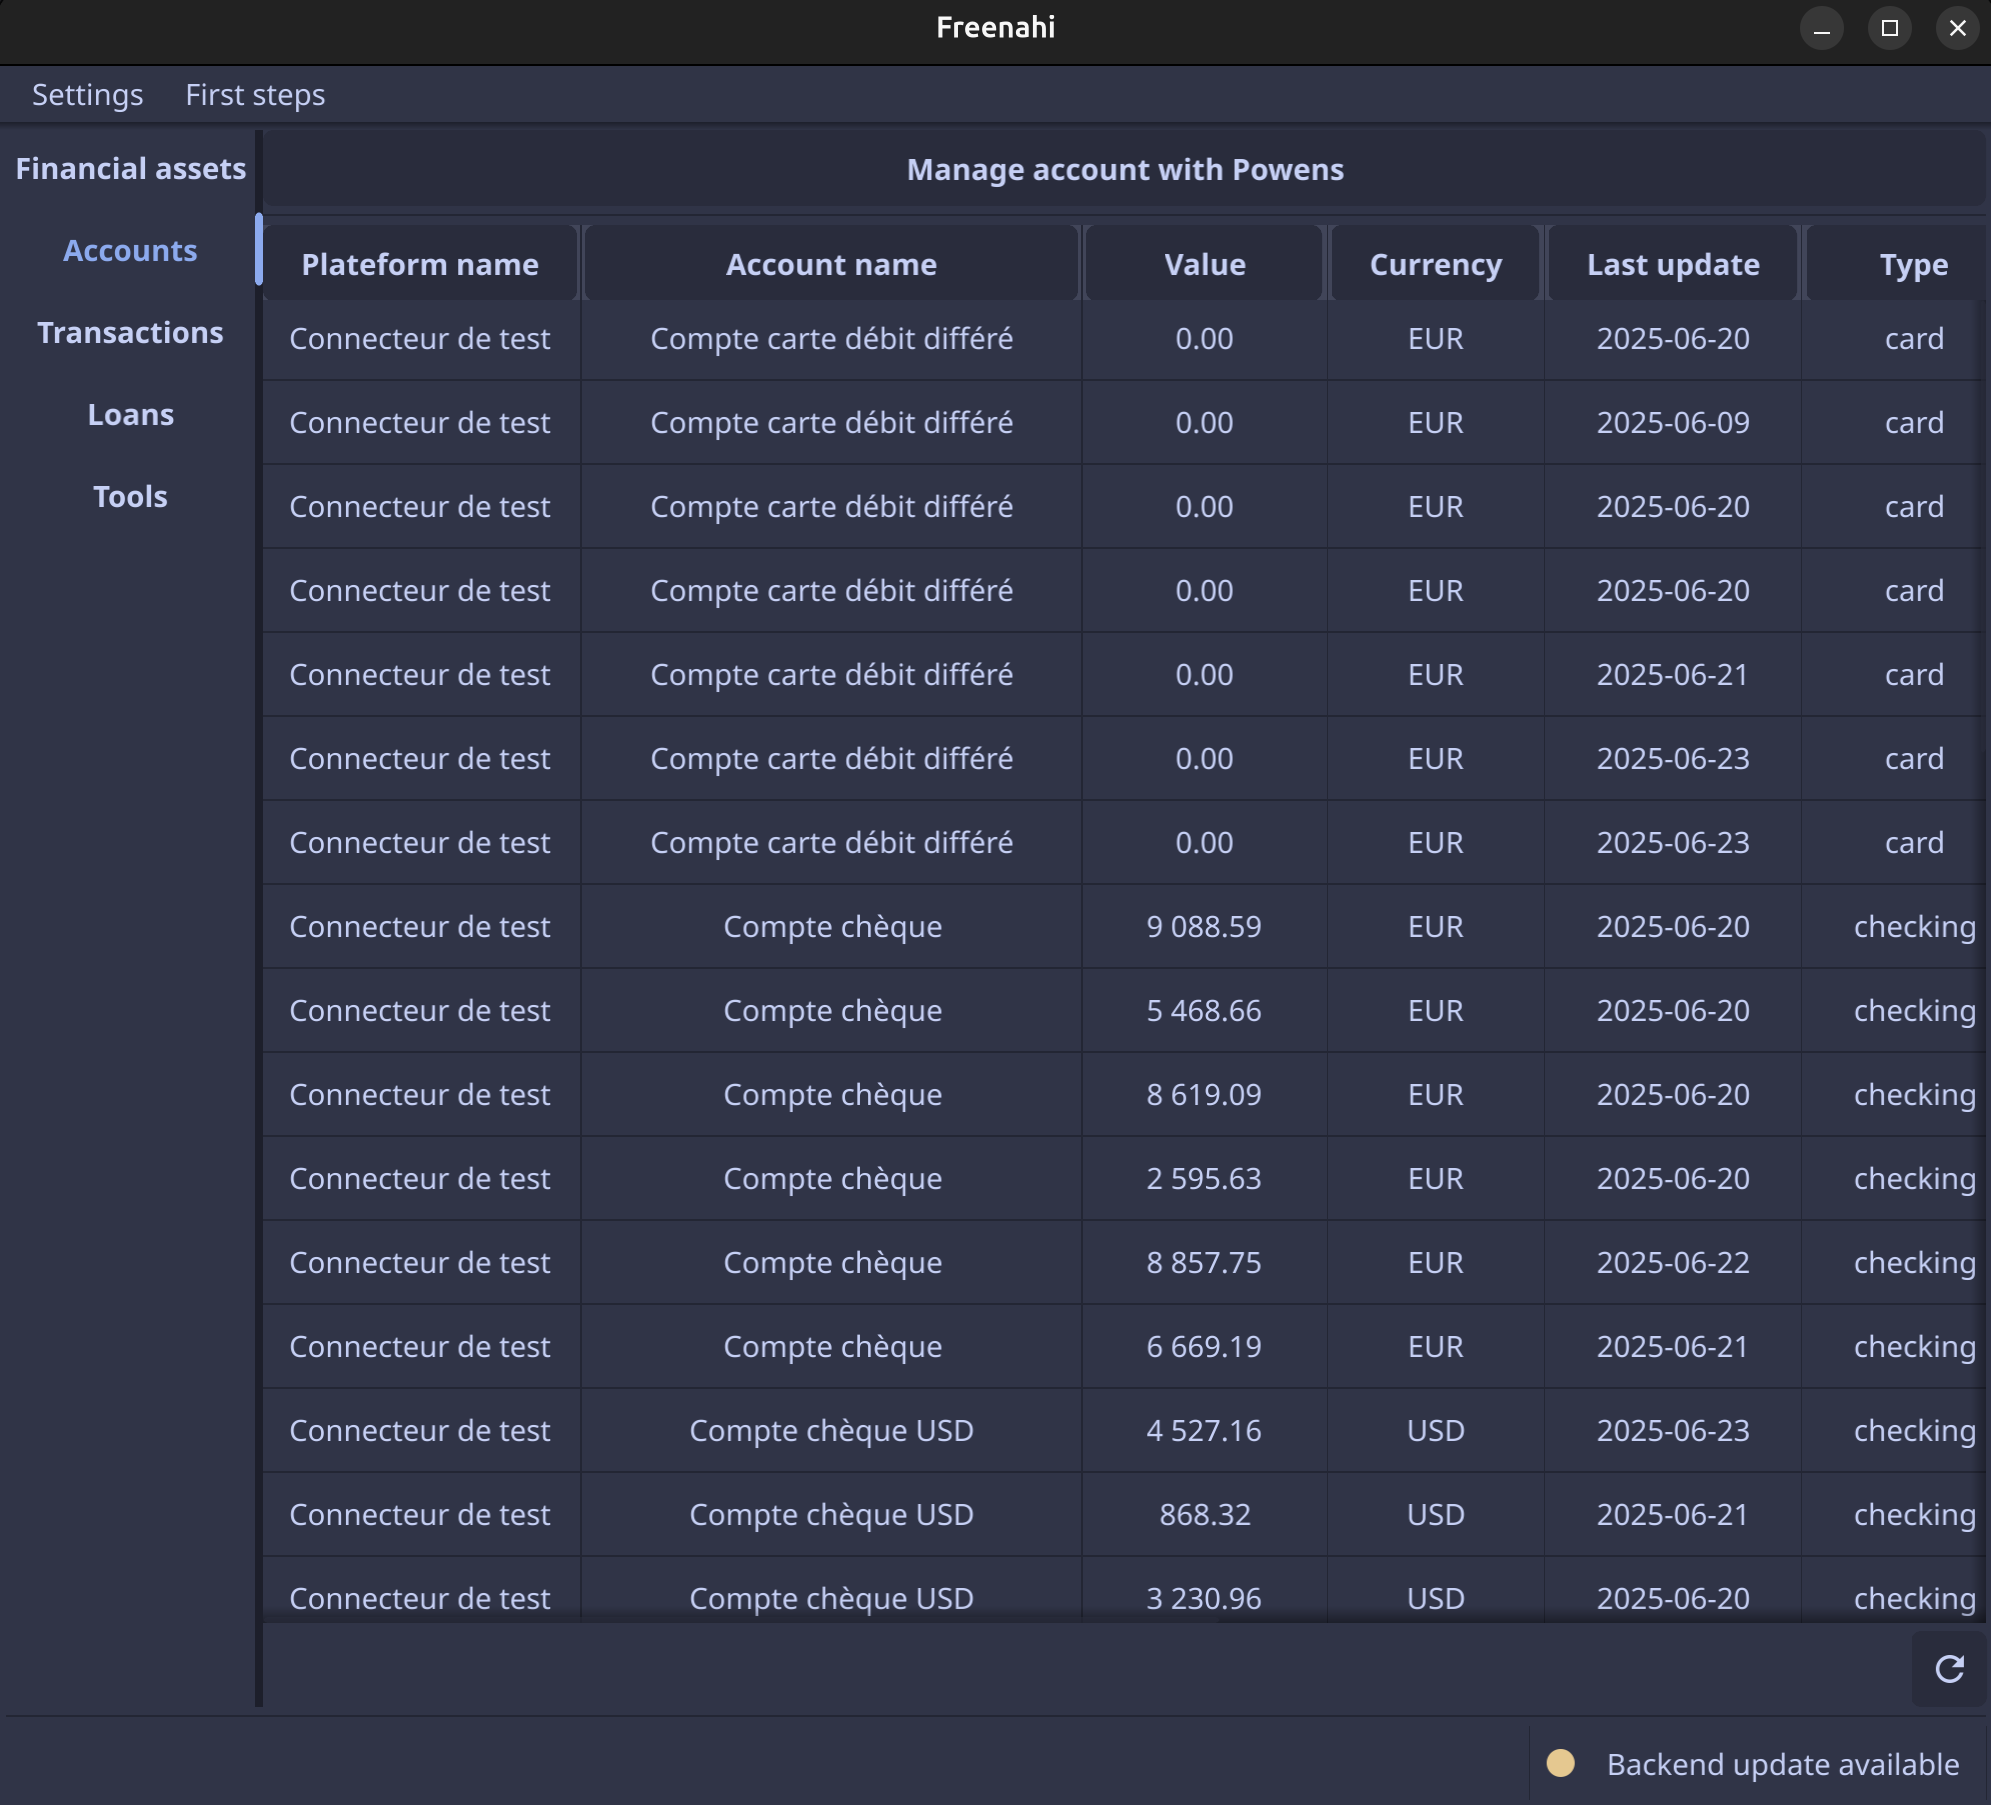
Task: Open the Tools section
Action: [130, 496]
